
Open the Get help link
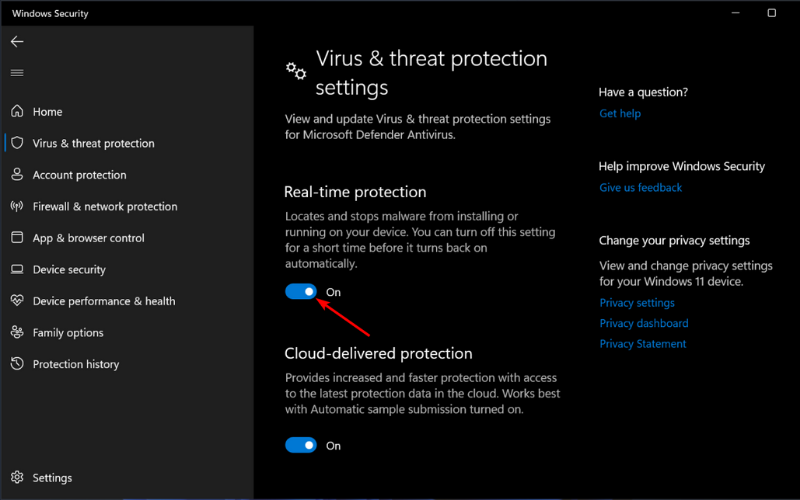[x=620, y=113]
